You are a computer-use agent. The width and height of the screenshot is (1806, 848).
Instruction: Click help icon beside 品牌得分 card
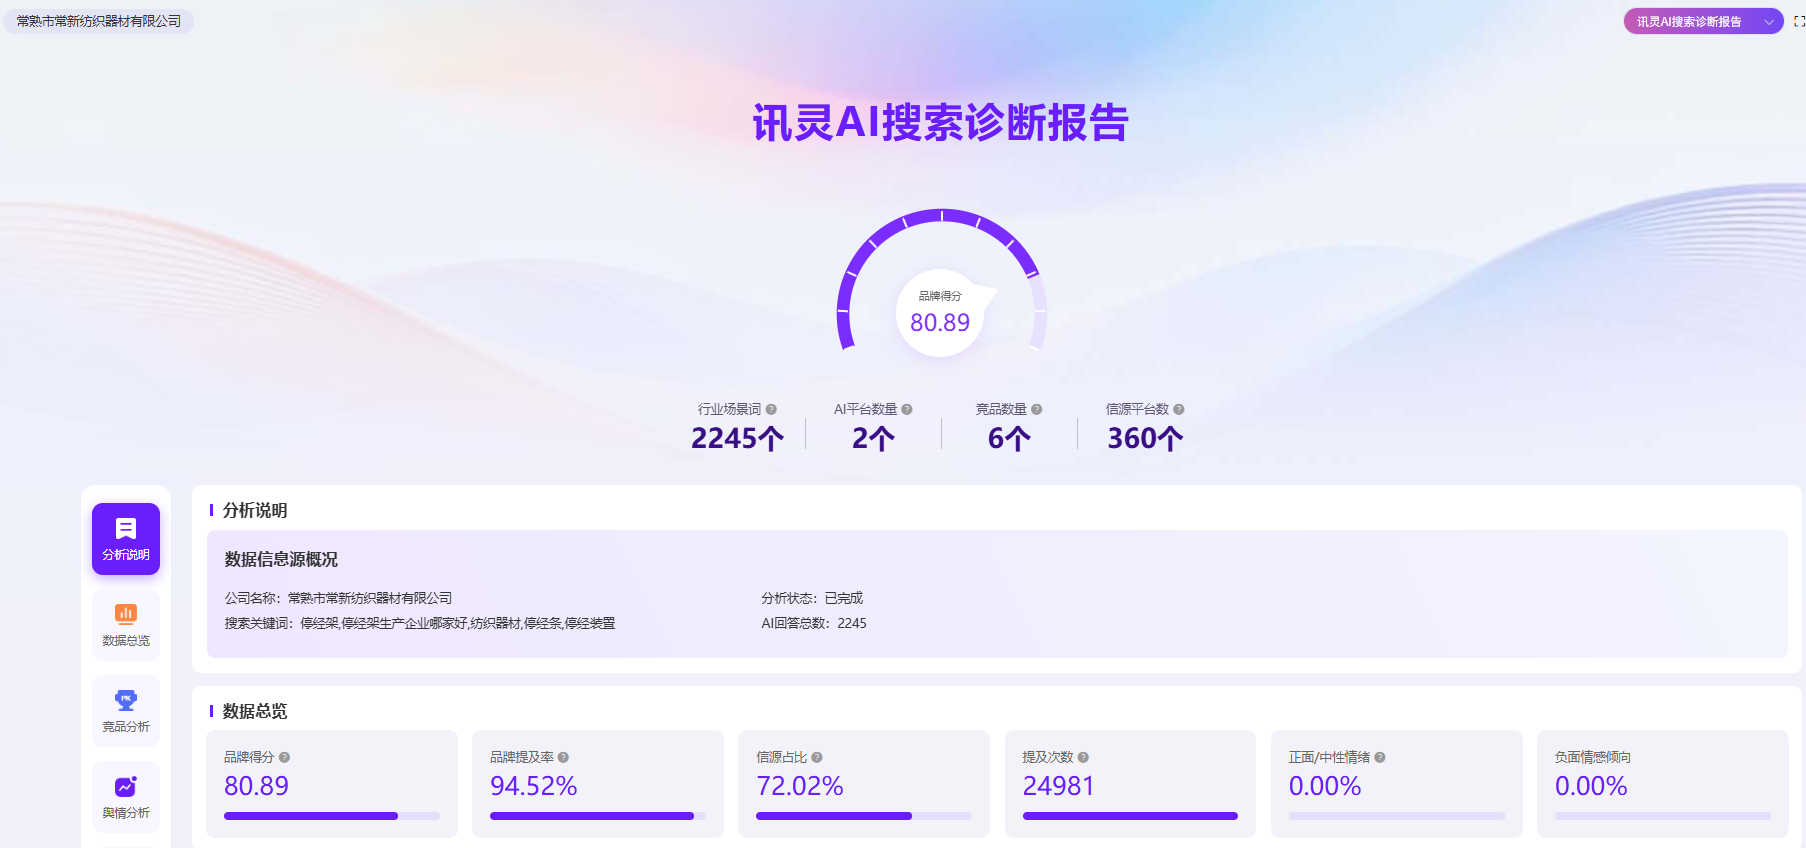285,757
